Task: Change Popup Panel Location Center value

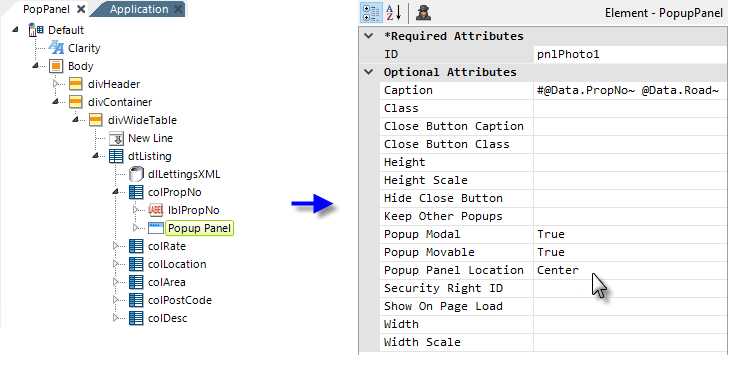Action: pyautogui.click(x=630, y=270)
